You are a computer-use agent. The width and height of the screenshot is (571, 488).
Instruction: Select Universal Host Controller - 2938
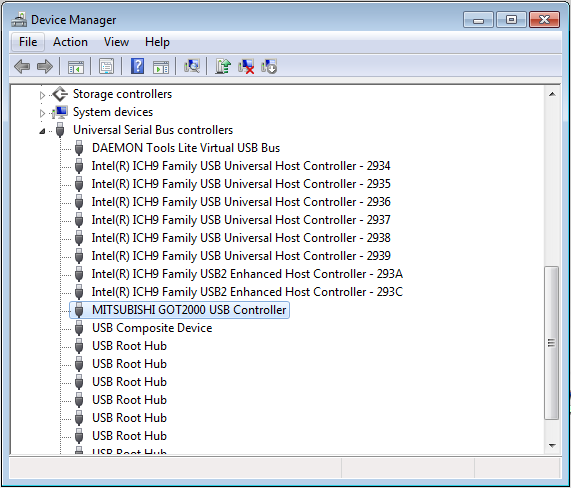click(x=241, y=238)
